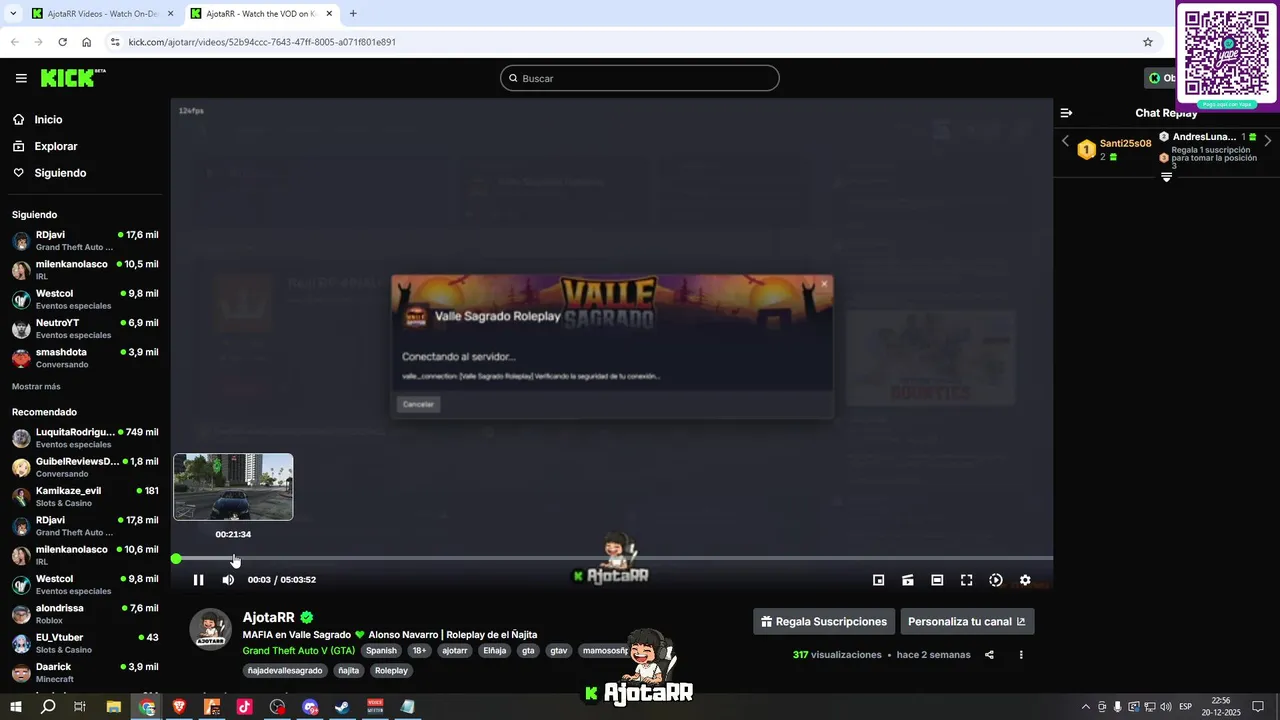Click Personaliza tu canal button
The image size is (1280, 720).
point(967,621)
